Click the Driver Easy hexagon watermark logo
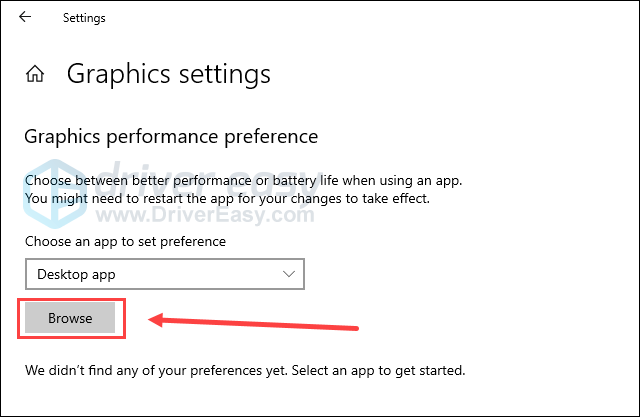The image size is (640, 417). tap(55, 193)
